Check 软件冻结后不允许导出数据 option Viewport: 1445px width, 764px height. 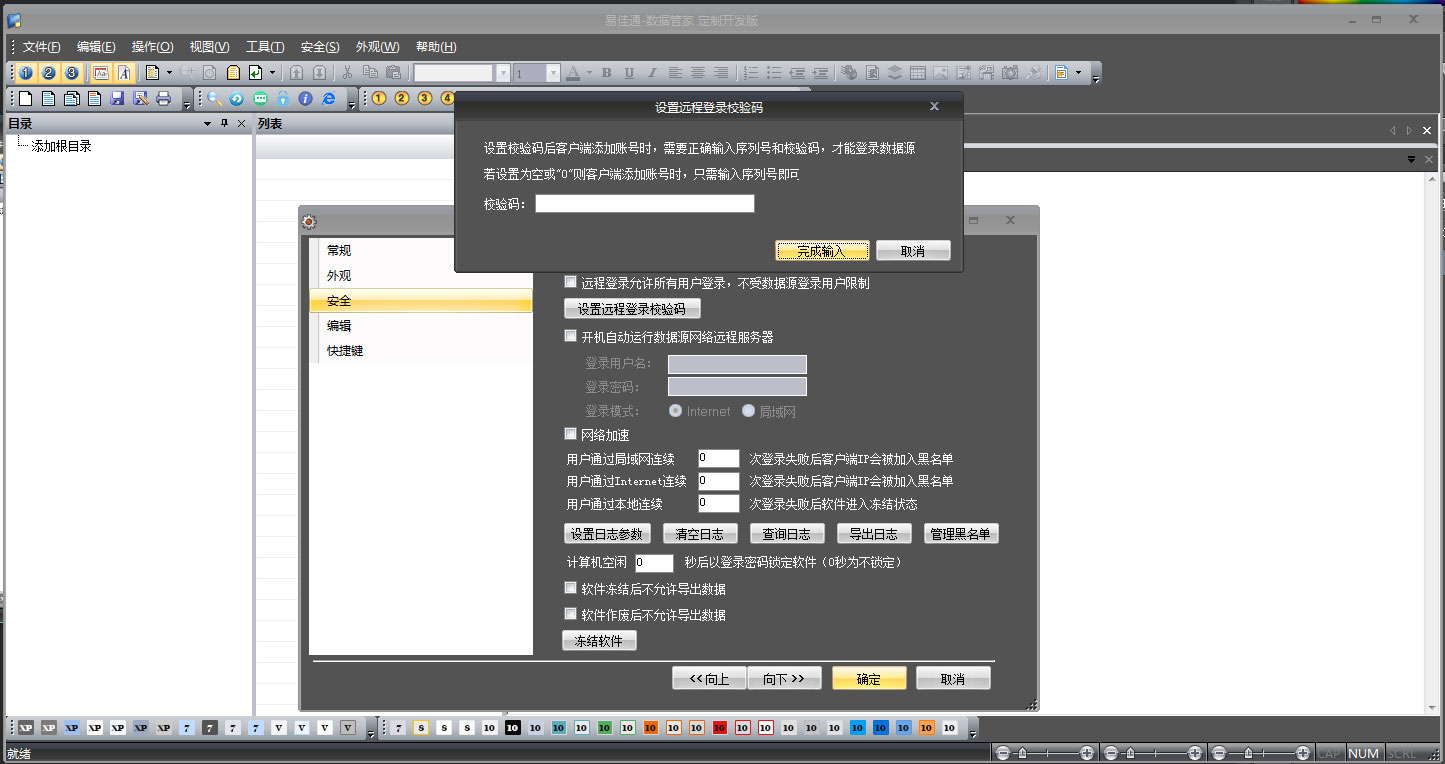point(571,588)
